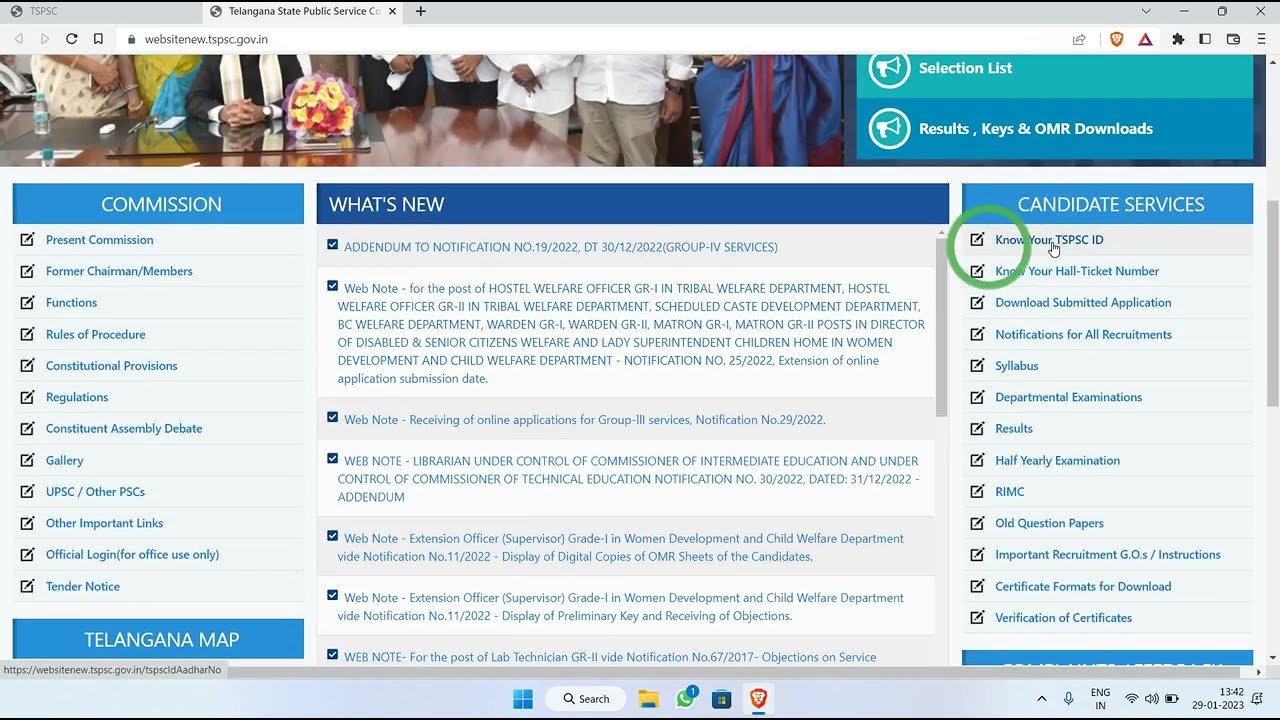Open Former Chairman/Members link
The height and width of the screenshot is (720, 1280).
click(x=119, y=271)
